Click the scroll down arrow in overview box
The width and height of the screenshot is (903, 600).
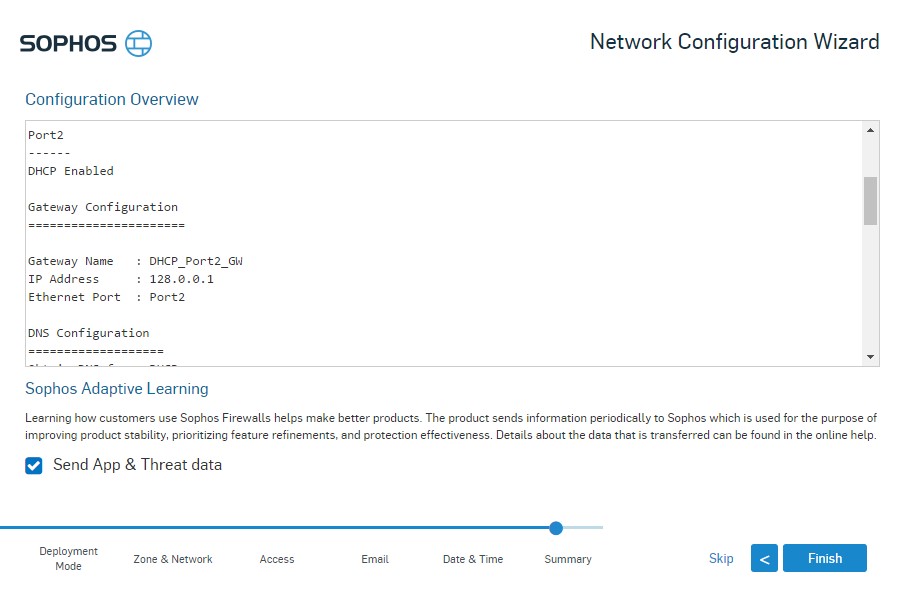click(x=870, y=357)
